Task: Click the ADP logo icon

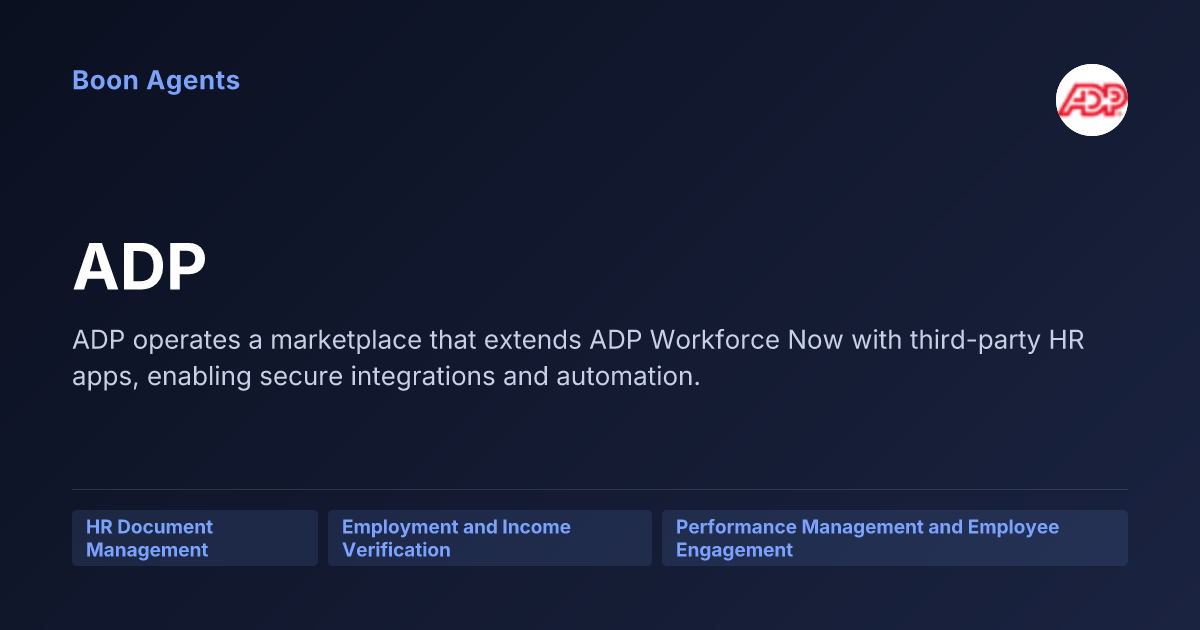Action: click(1092, 100)
